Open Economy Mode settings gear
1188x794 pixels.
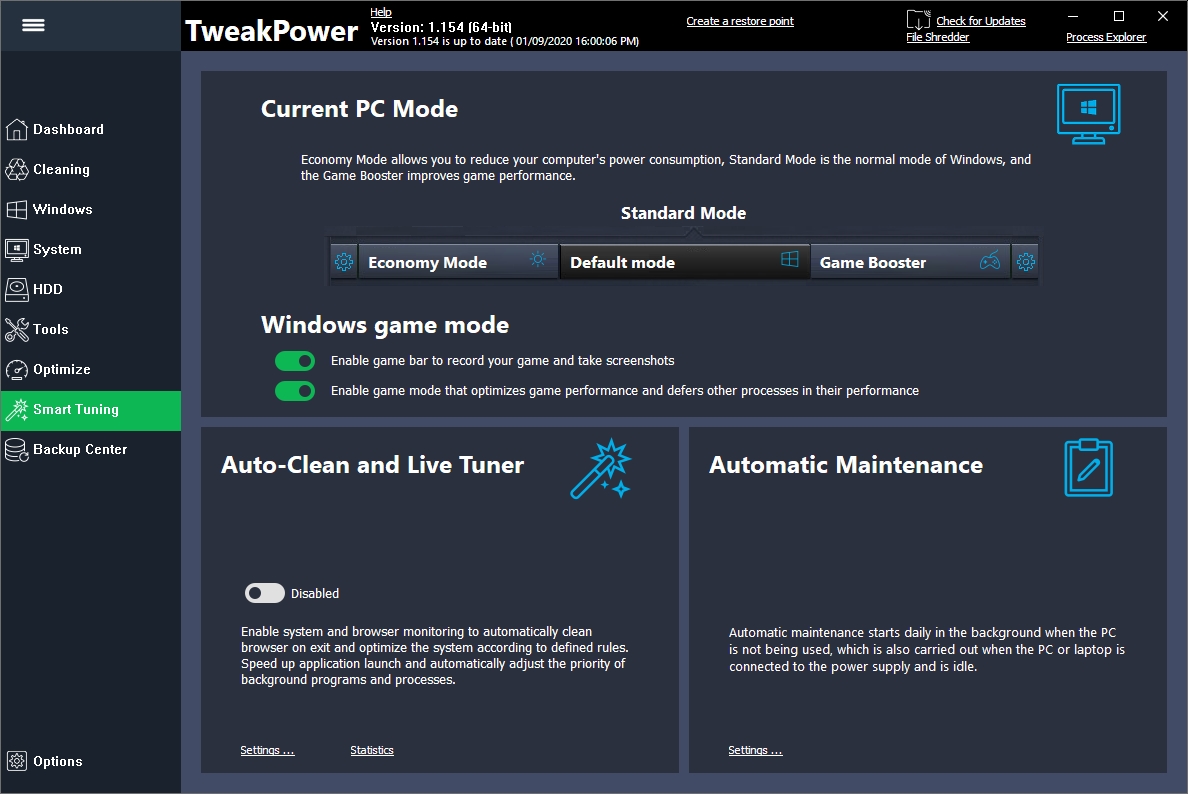344,262
